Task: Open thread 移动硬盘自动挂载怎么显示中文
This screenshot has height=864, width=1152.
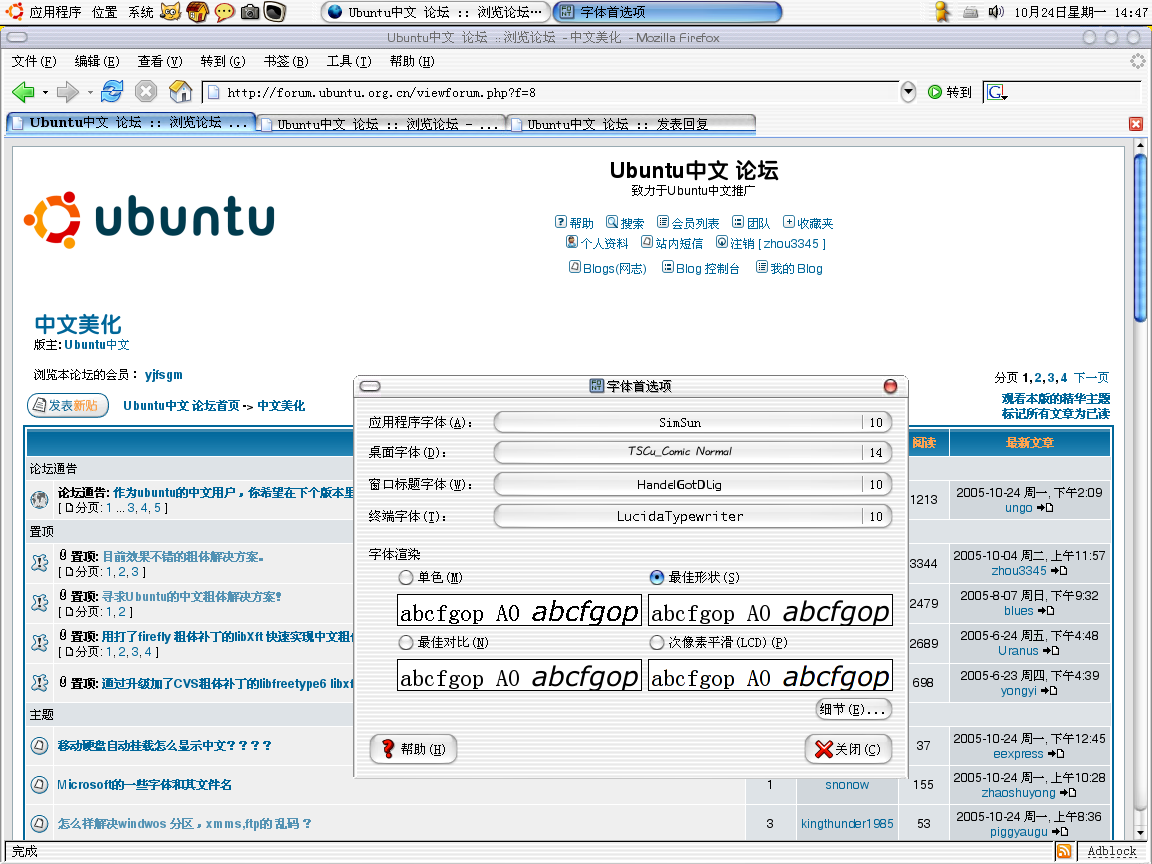Action: coord(165,746)
